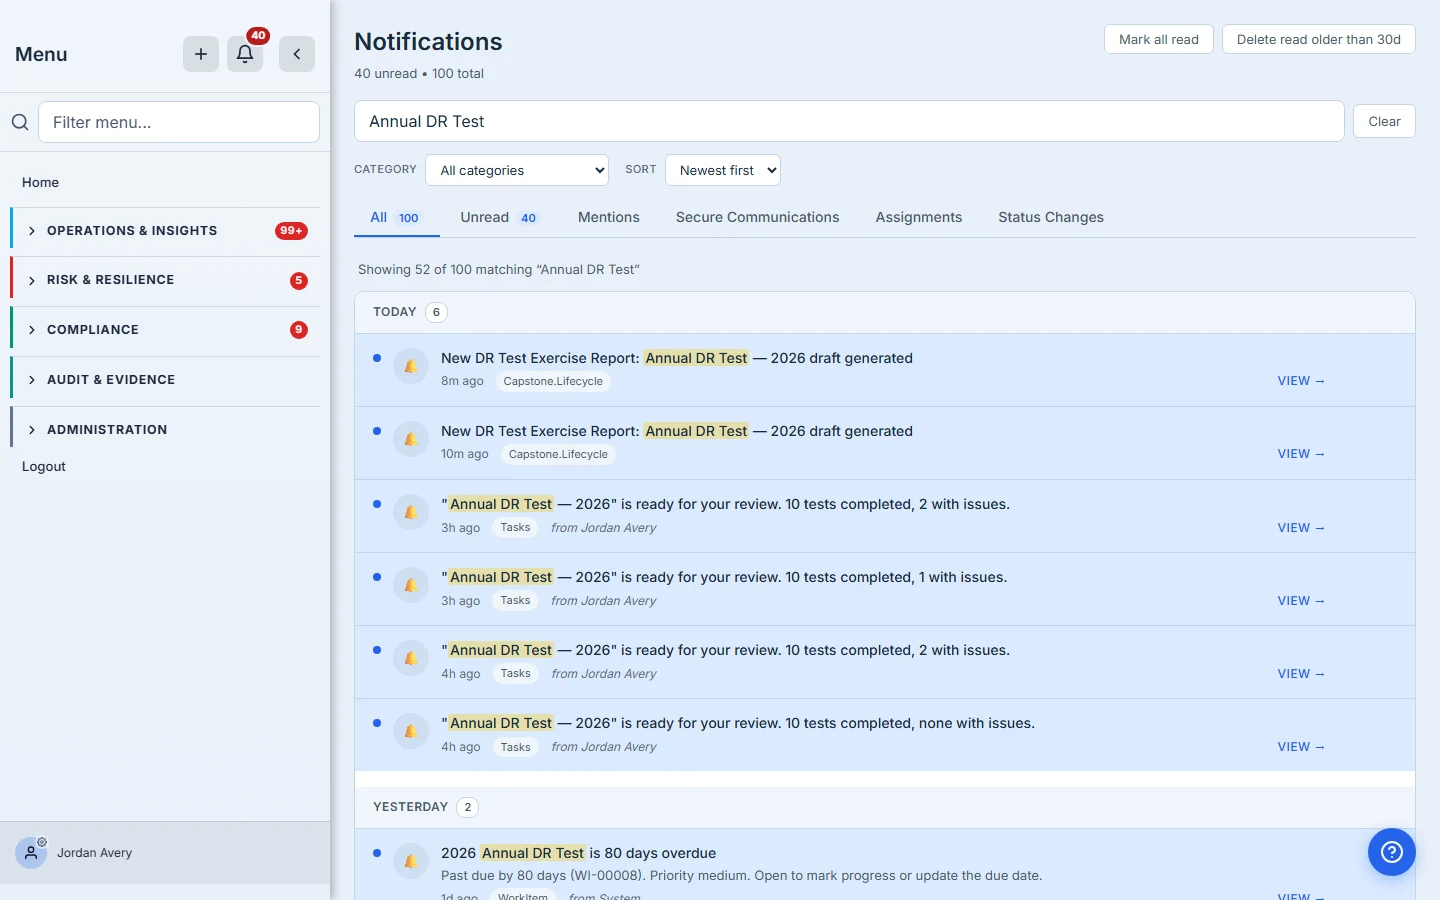Click the 5 badge on Risk & Resilience
This screenshot has width=1440, height=900.
(x=299, y=281)
